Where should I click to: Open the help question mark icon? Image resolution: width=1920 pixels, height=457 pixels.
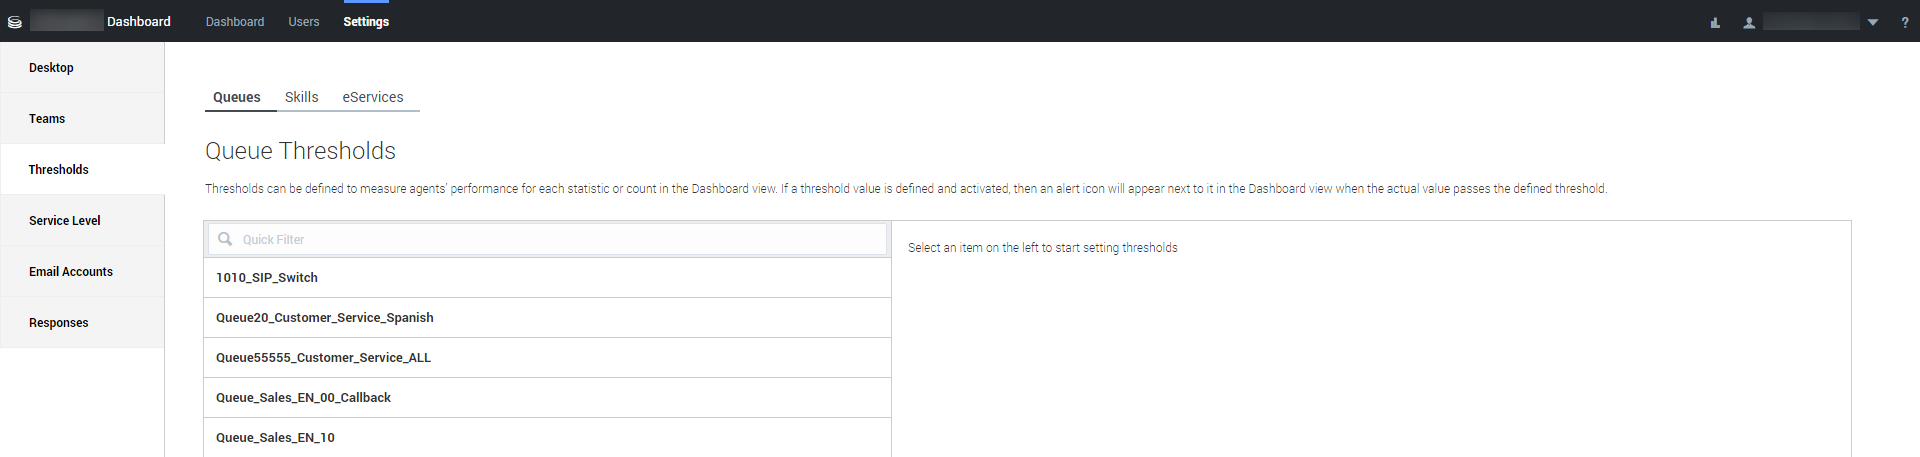coord(1904,22)
